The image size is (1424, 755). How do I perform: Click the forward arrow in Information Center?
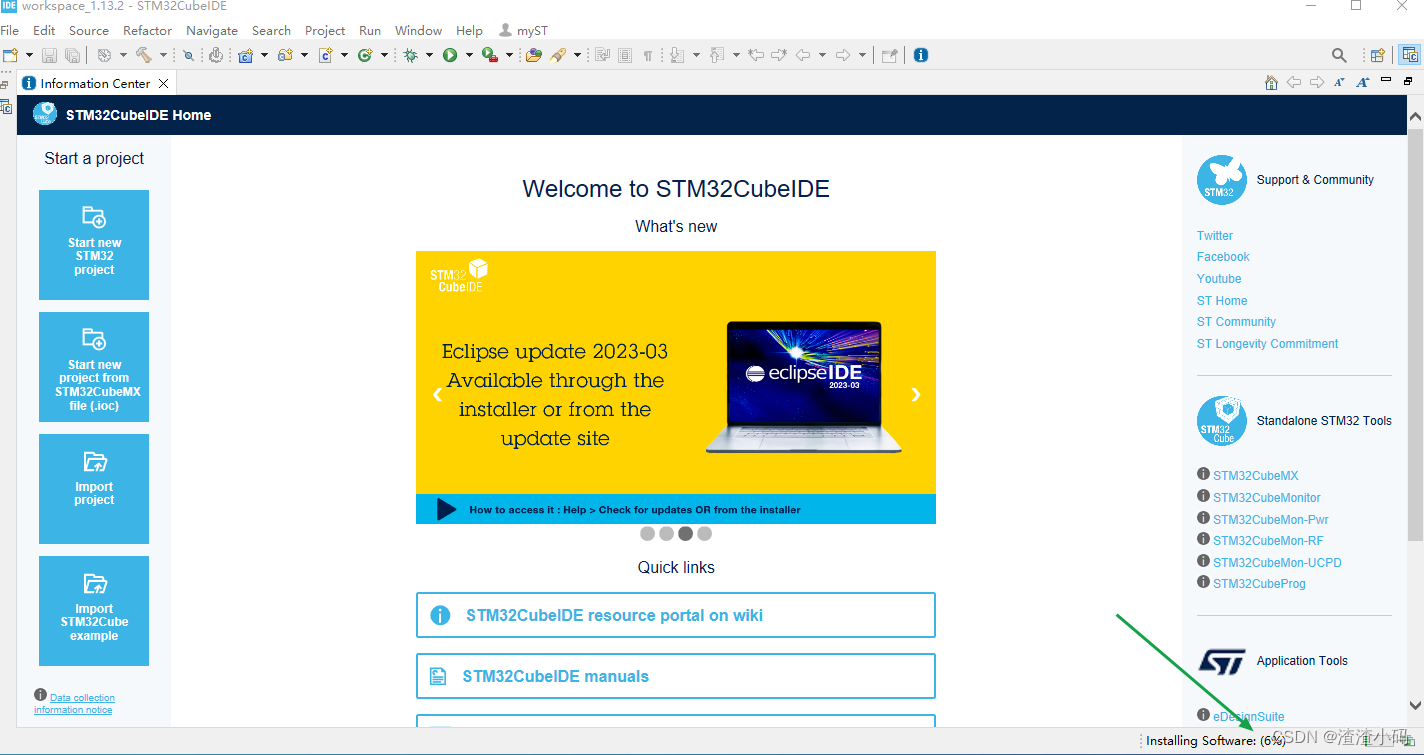(1317, 82)
